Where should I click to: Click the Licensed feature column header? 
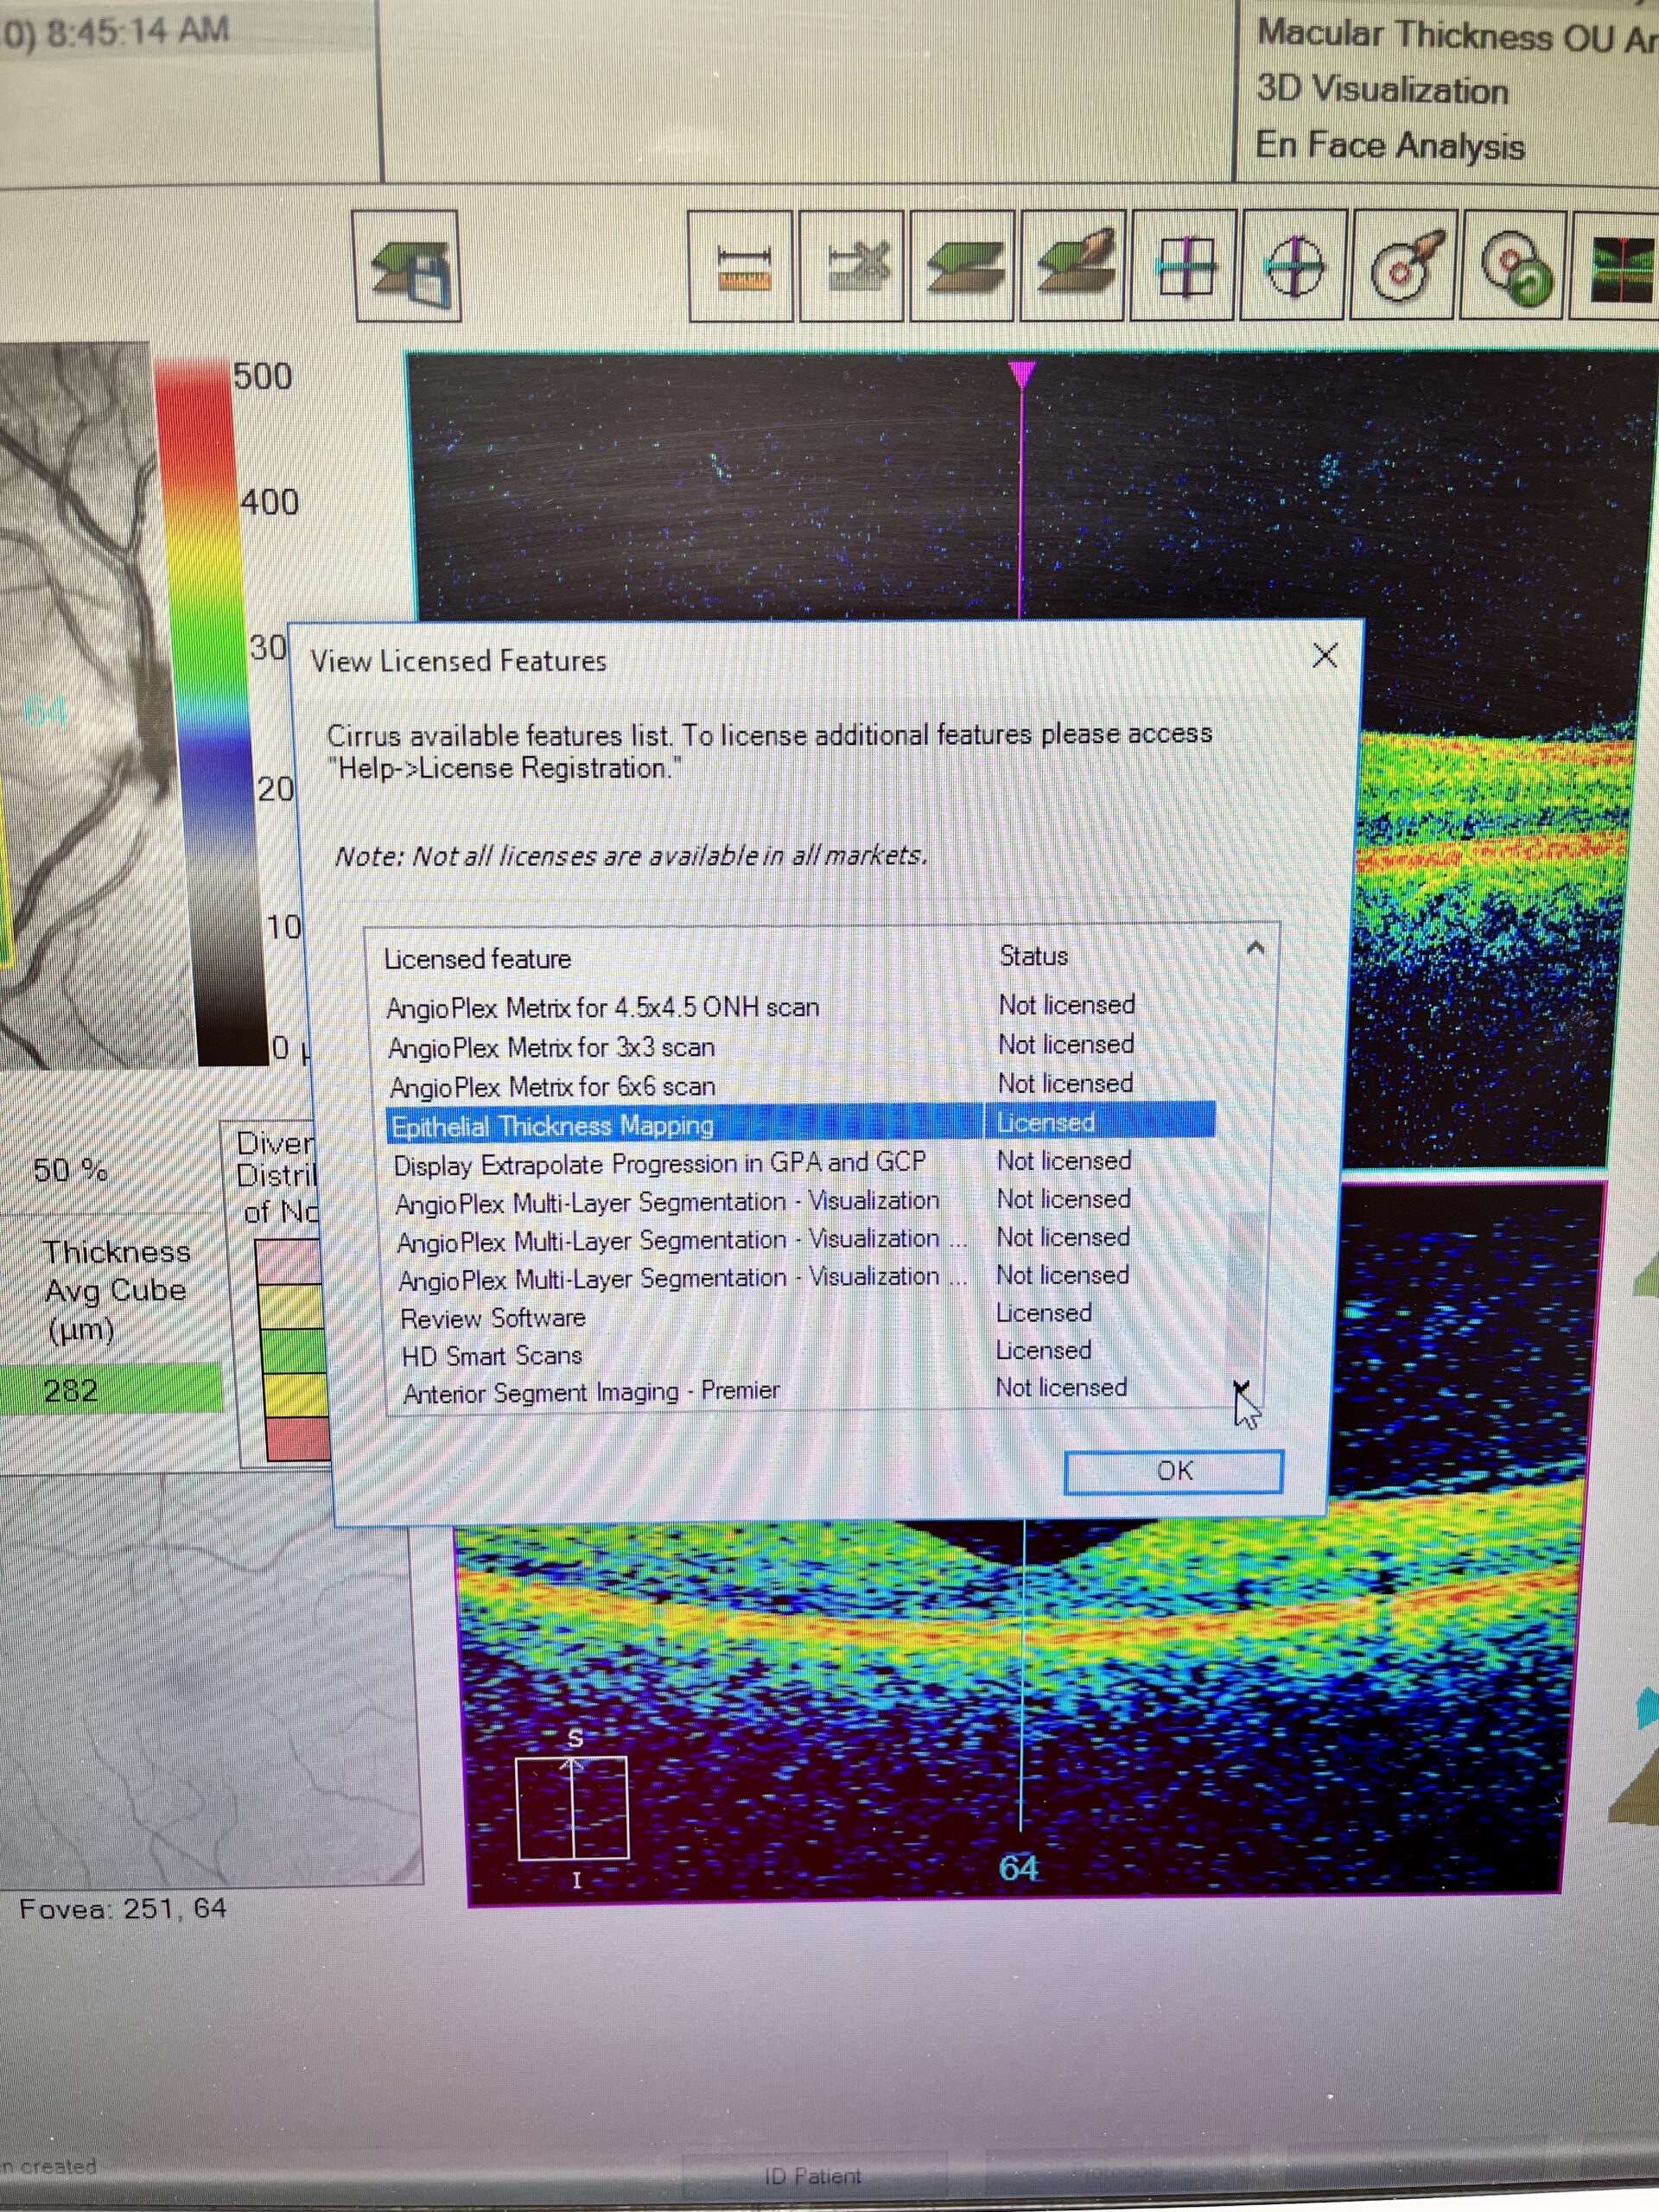tap(478, 958)
